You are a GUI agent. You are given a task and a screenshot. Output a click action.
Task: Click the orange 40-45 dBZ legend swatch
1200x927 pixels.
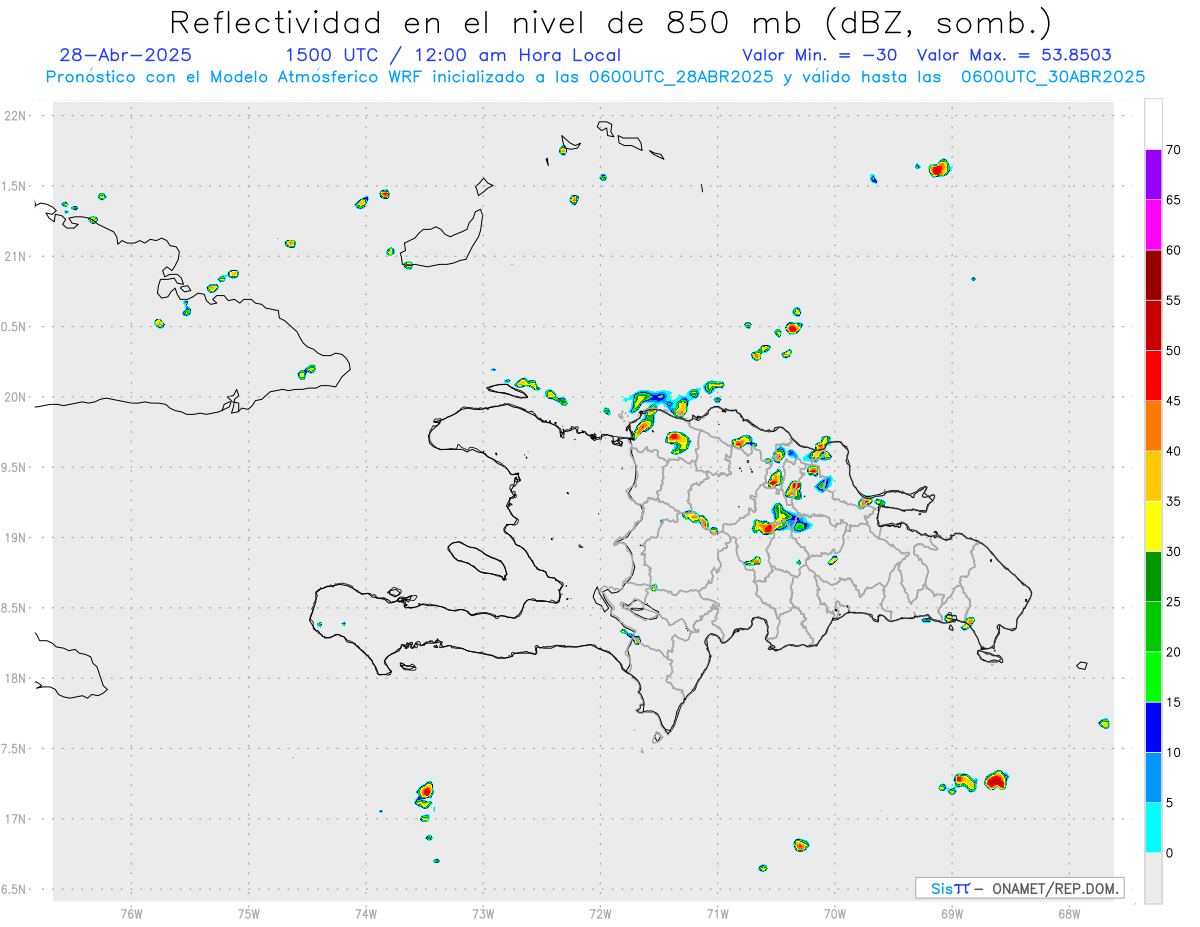[1153, 426]
